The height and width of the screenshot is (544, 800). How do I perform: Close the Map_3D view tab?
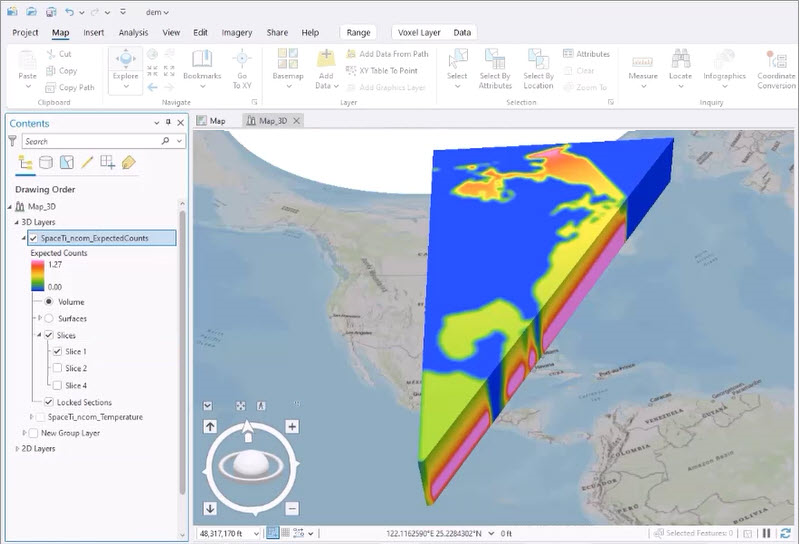click(x=296, y=121)
